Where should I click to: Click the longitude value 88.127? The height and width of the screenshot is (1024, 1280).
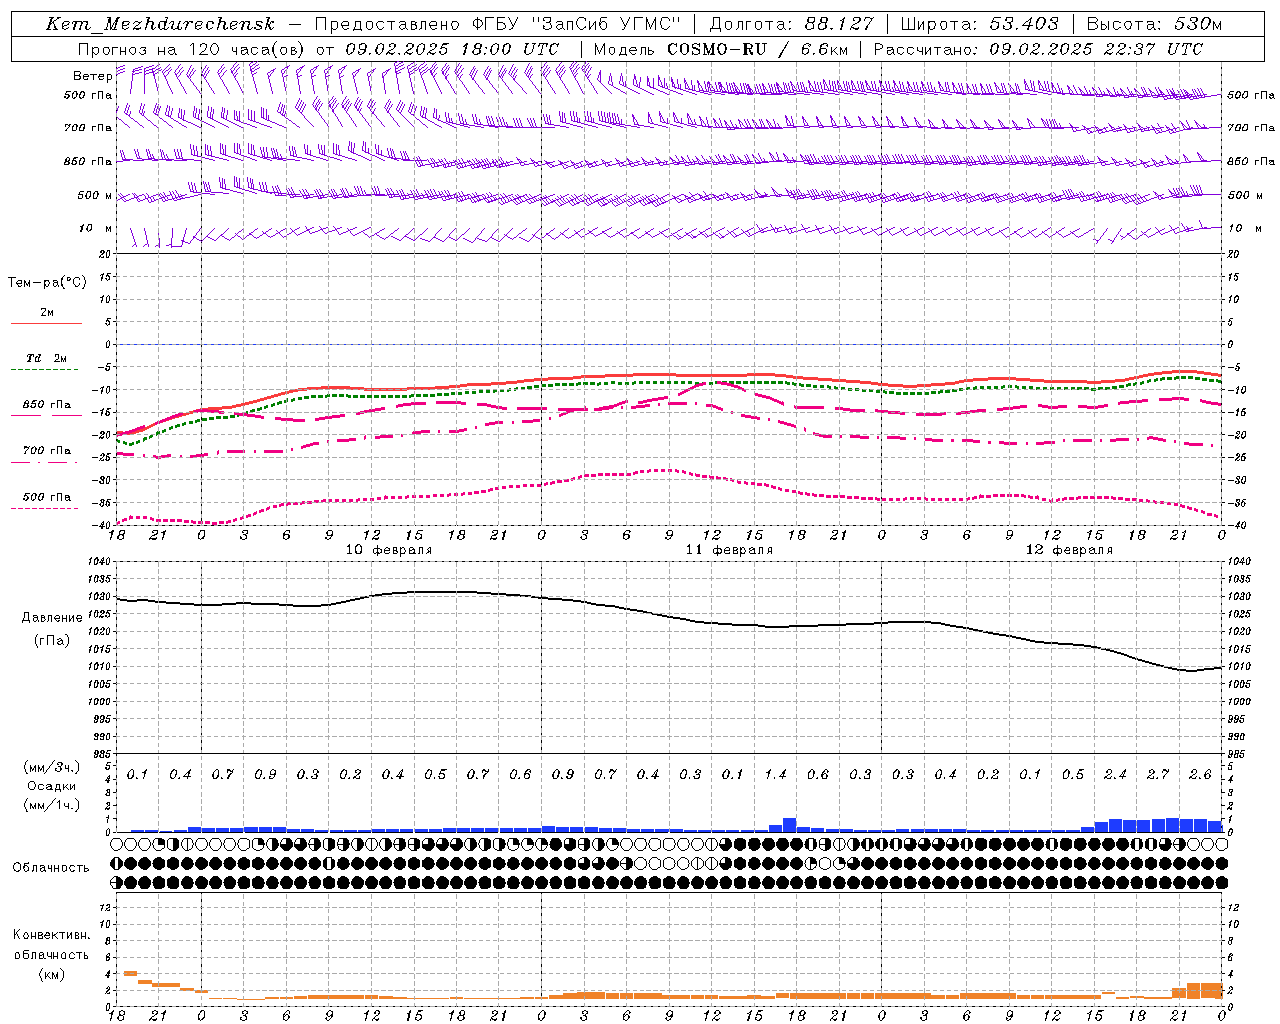tap(838, 24)
